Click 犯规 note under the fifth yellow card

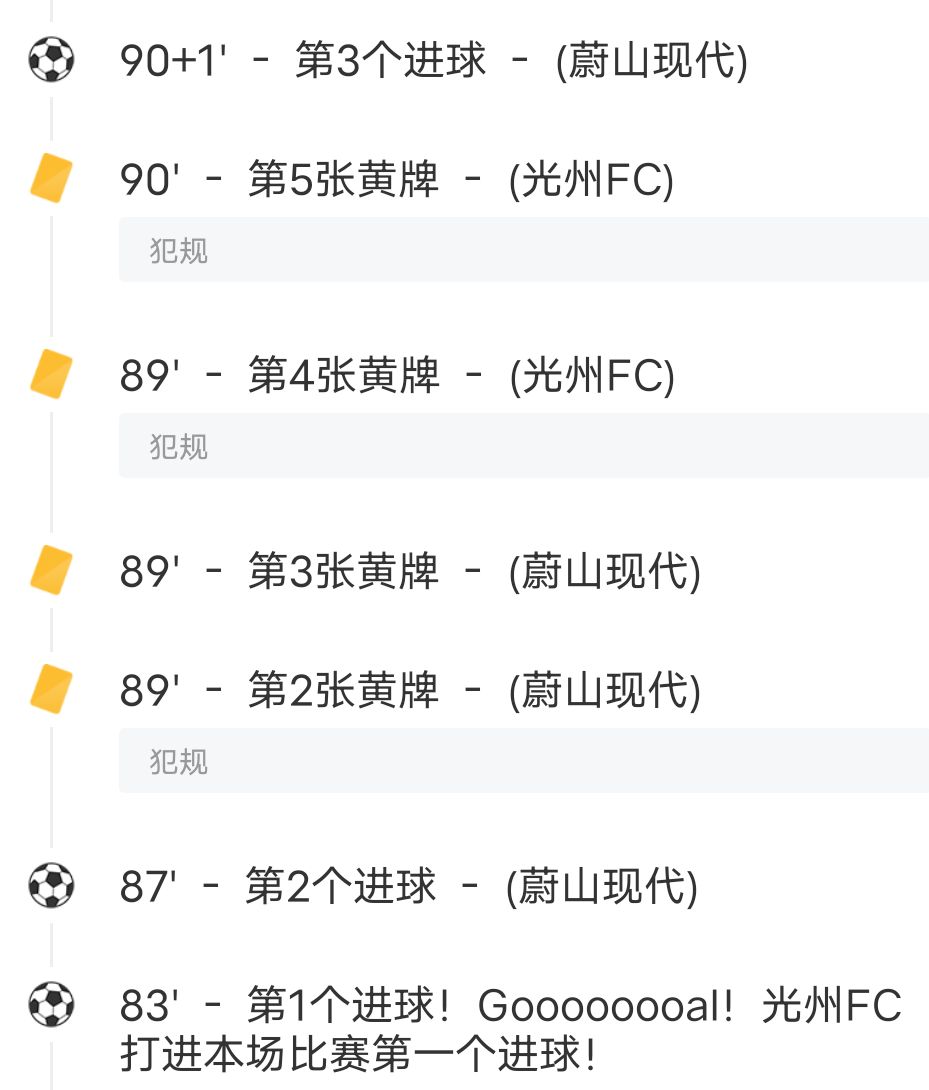[179, 250]
